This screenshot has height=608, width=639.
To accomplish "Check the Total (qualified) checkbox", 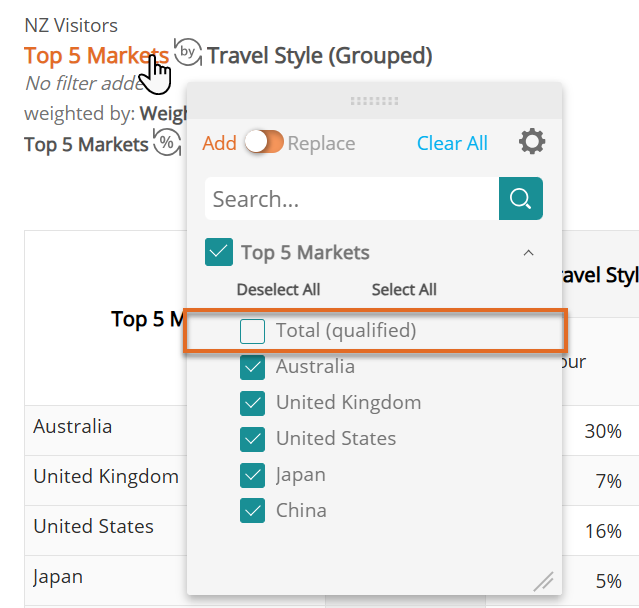I will coord(252,331).
